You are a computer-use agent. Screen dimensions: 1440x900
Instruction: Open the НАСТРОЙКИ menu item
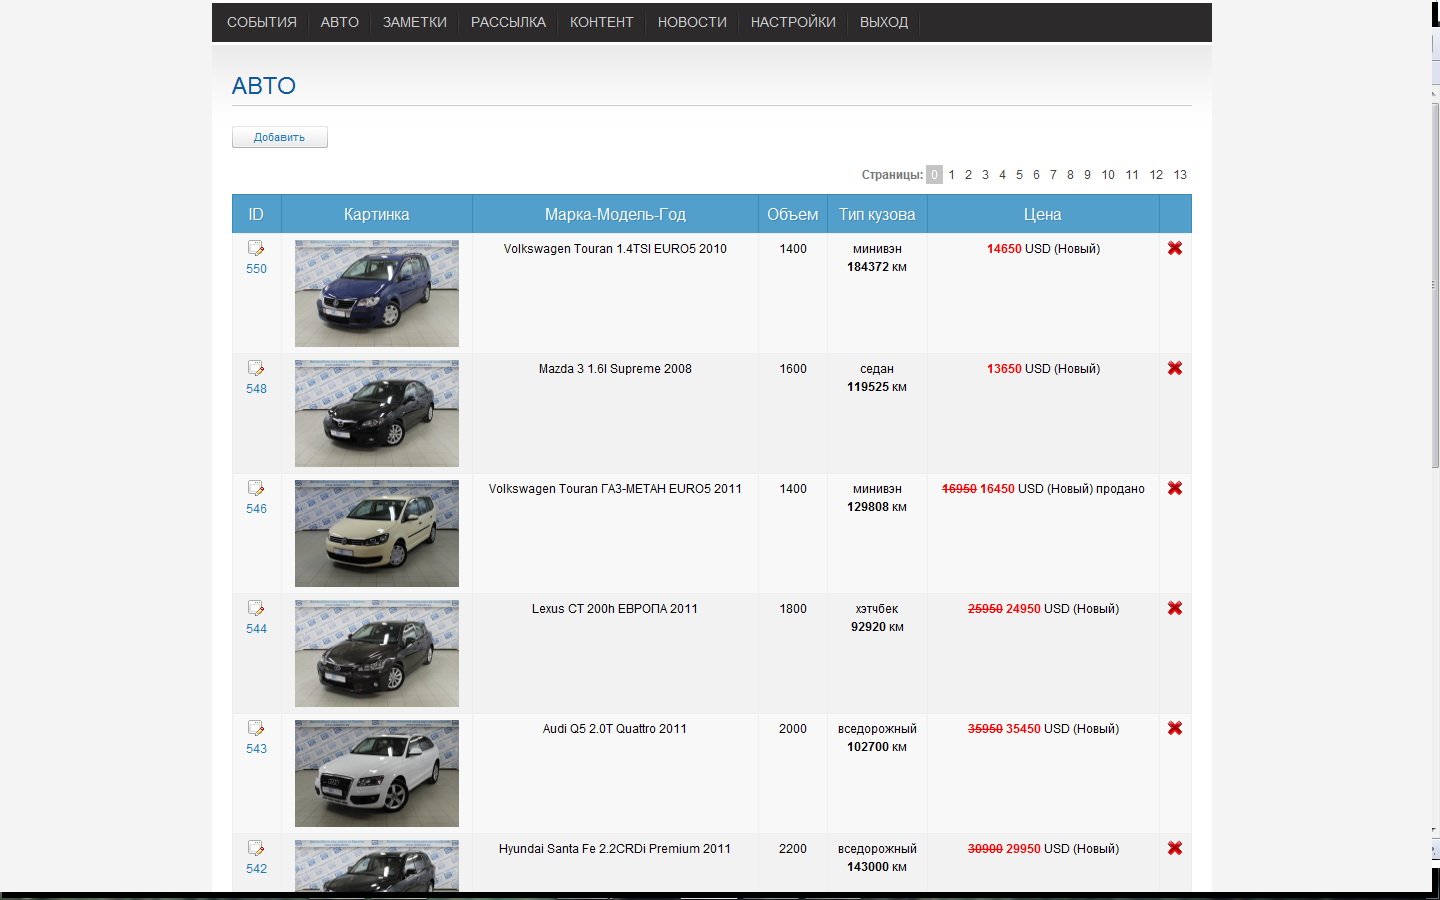click(793, 22)
